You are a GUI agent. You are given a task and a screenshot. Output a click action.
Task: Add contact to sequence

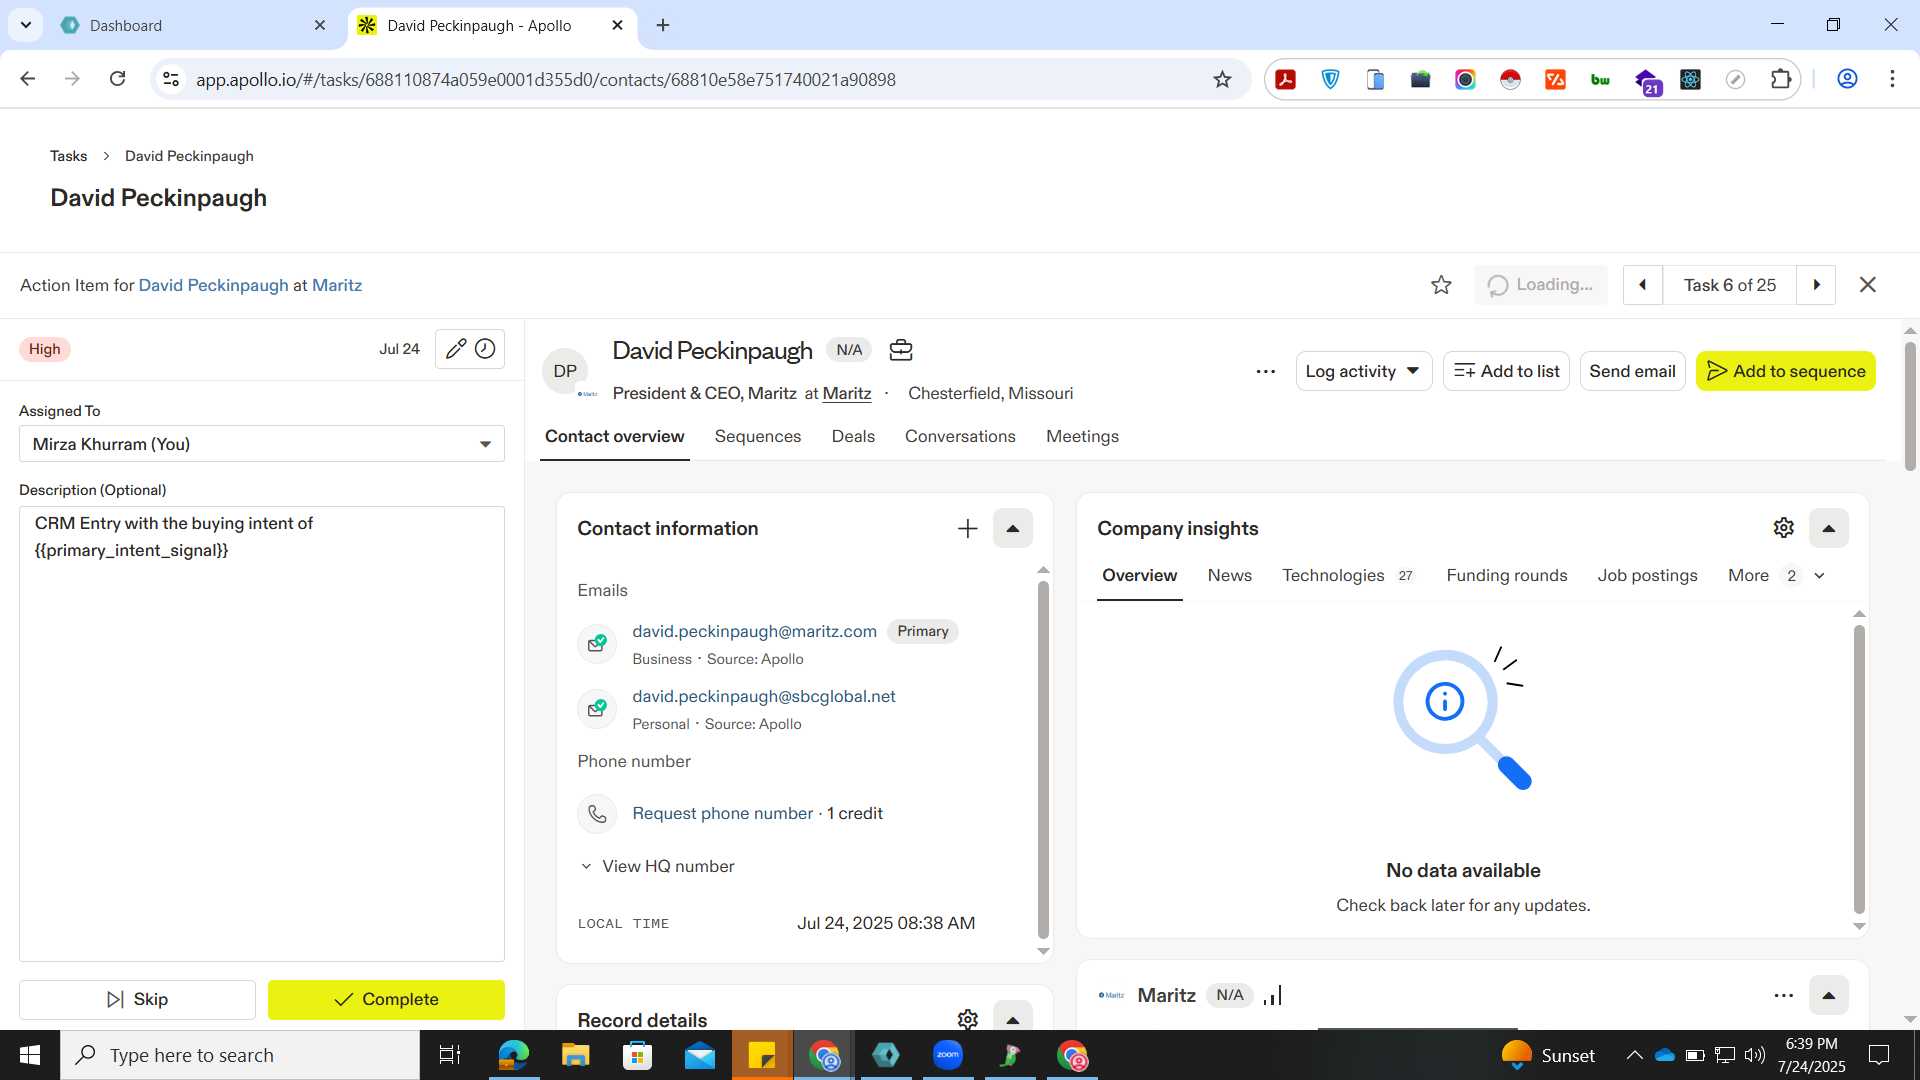(1785, 371)
